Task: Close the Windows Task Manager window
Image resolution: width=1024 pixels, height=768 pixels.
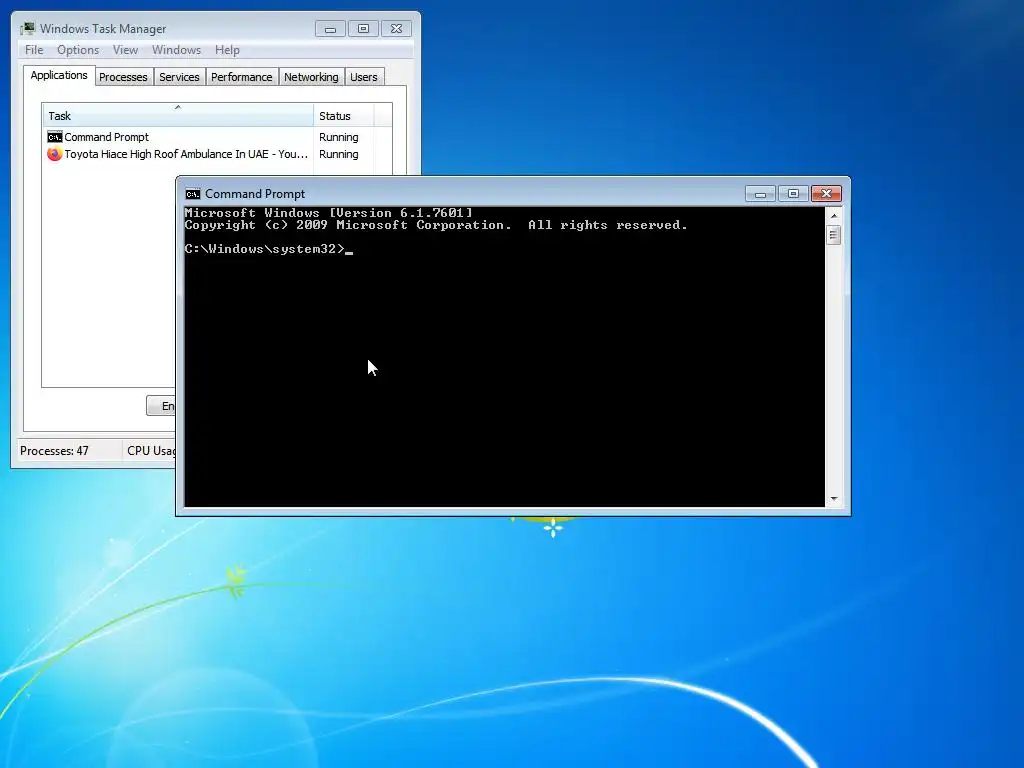Action: (396, 29)
